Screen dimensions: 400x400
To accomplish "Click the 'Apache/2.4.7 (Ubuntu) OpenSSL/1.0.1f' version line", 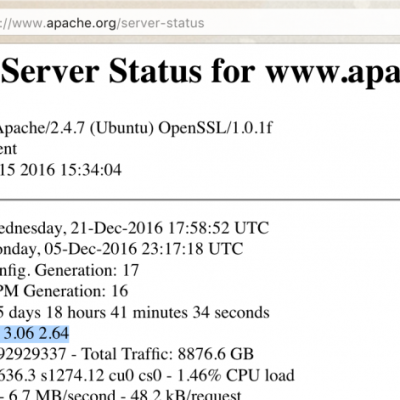I will coord(136,128).
